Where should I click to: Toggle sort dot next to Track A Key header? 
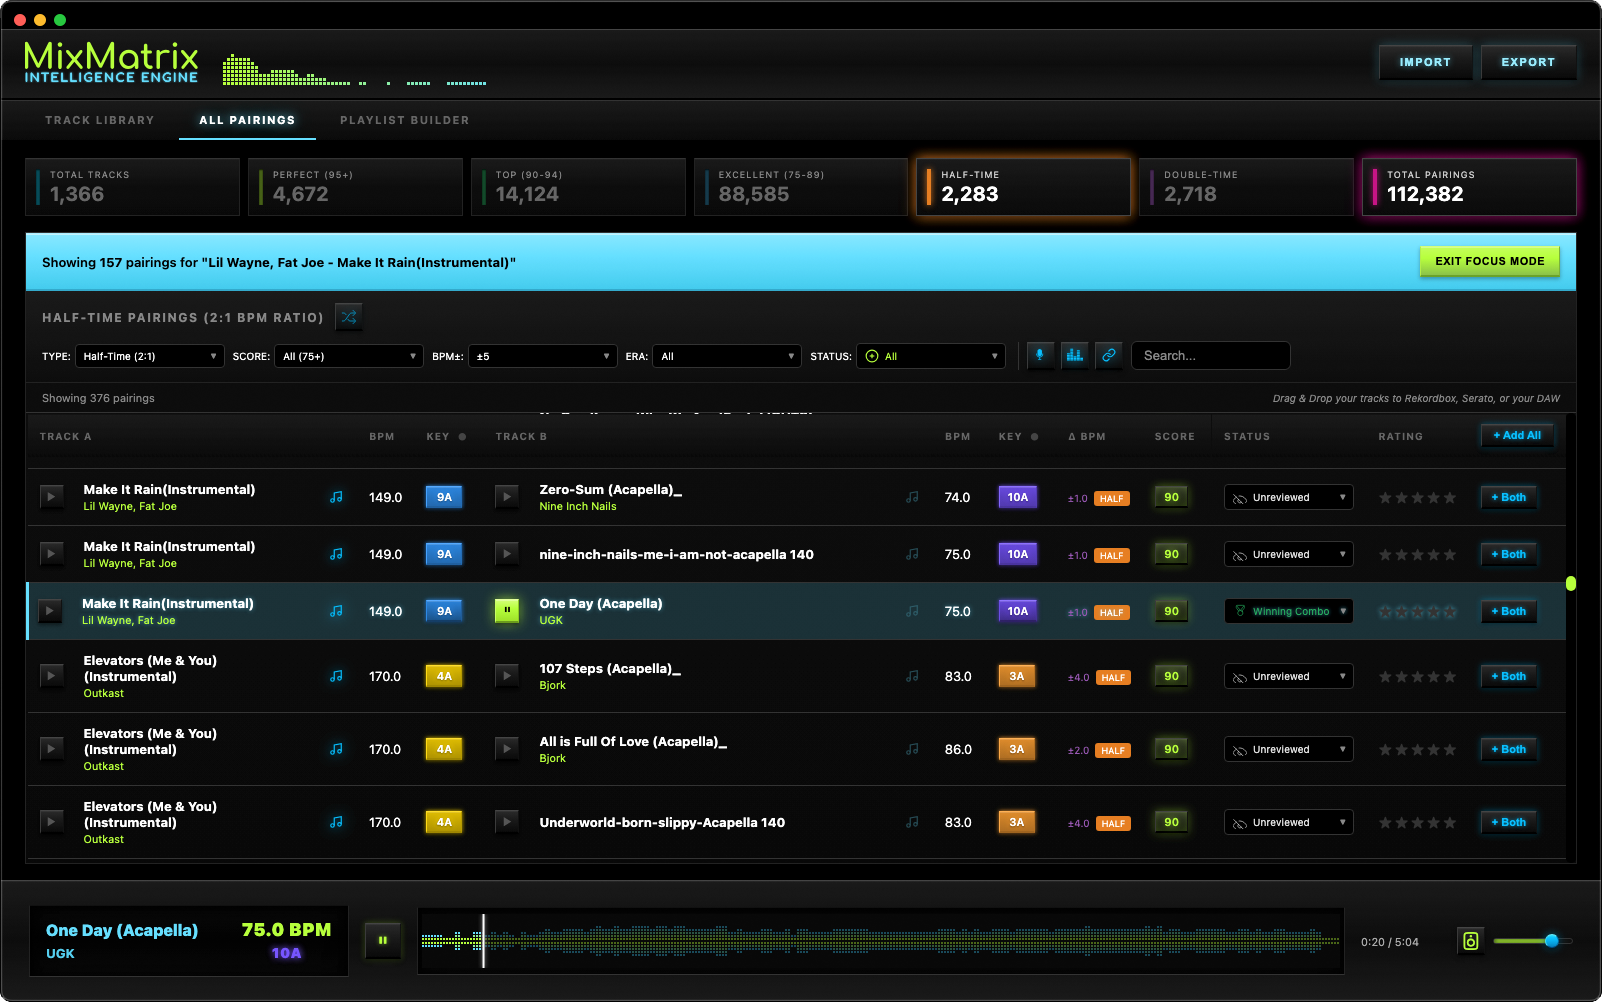tap(462, 437)
